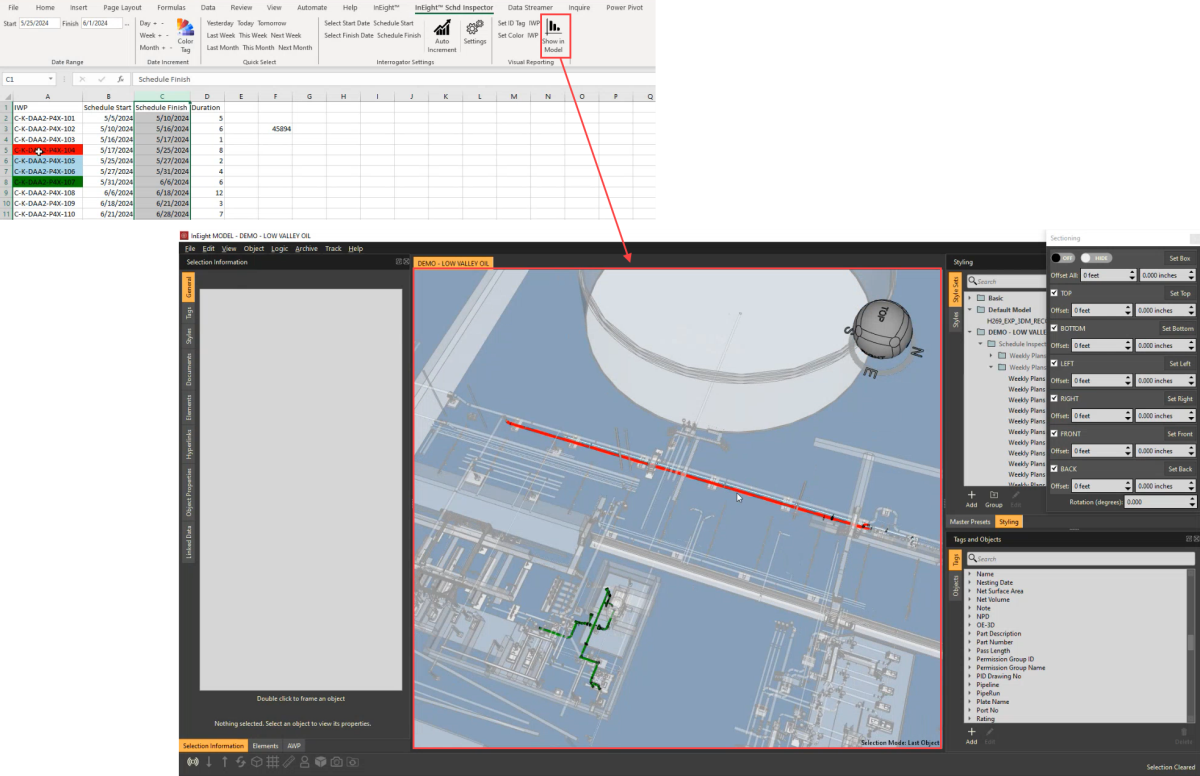This screenshot has width=1200, height=776.
Task: Click the Set Box button
Action: 1180,258
